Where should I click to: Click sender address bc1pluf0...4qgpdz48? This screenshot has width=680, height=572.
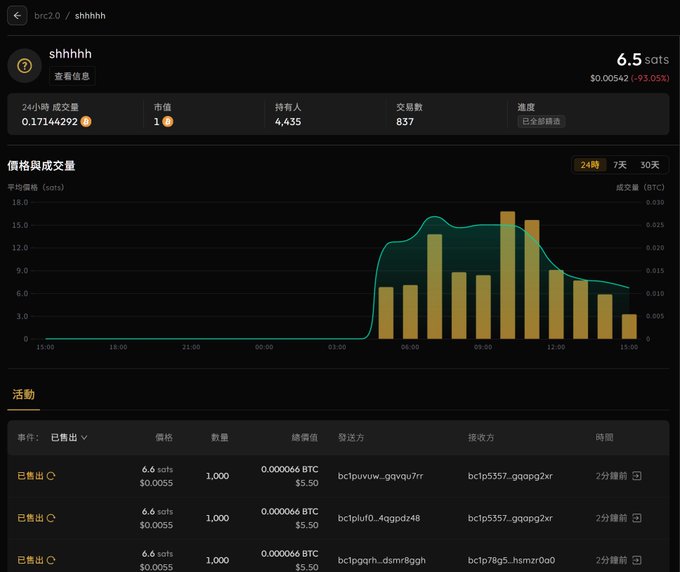click(x=379, y=518)
